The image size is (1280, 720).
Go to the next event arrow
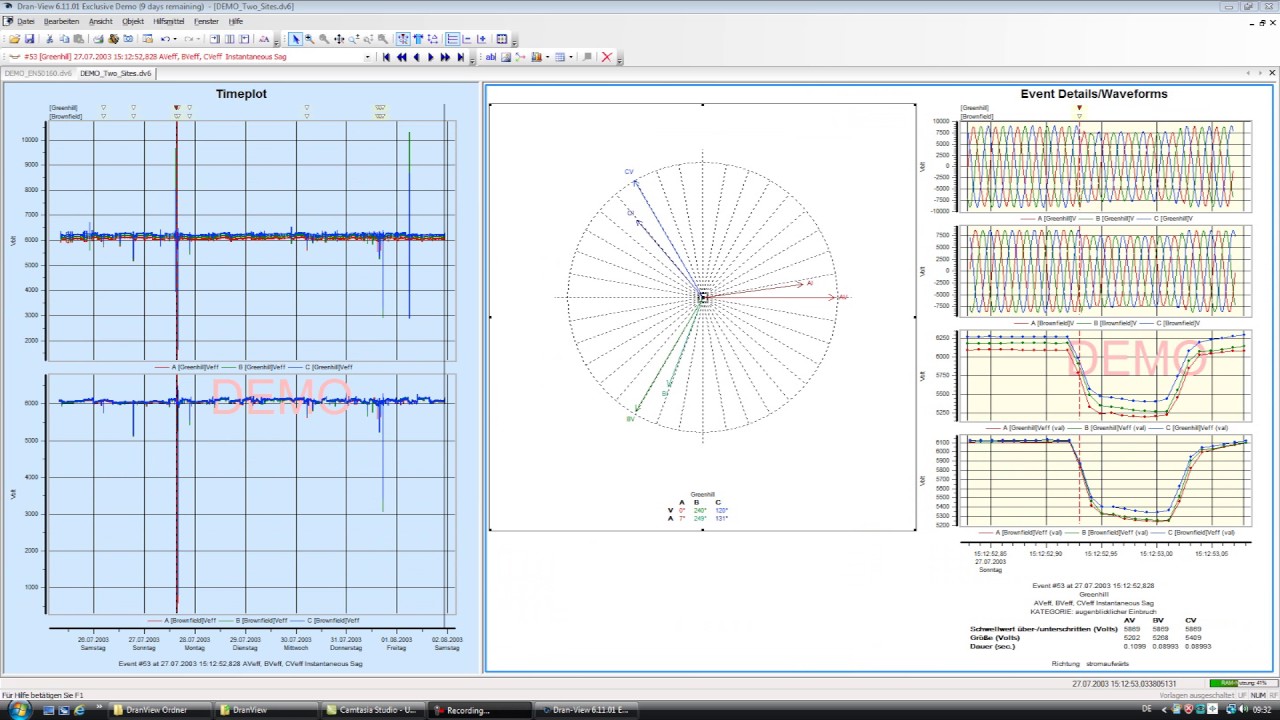point(431,57)
